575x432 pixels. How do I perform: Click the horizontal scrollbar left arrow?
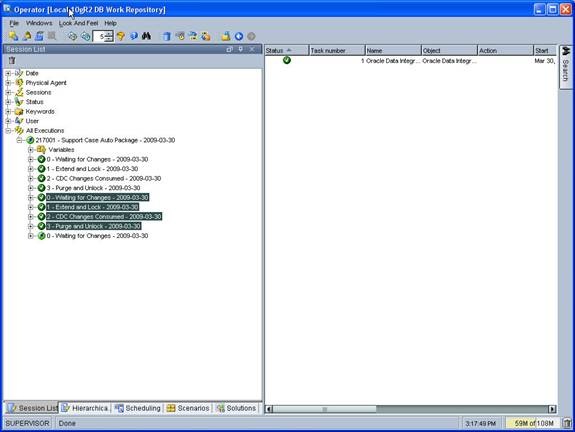pos(269,409)
